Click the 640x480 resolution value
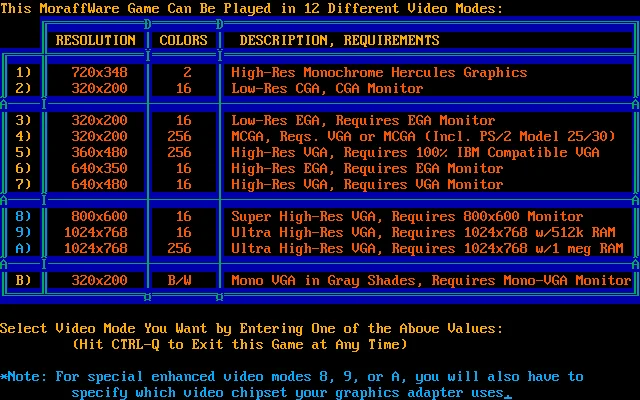Screen dimensions: 640x400 (100, 184)
